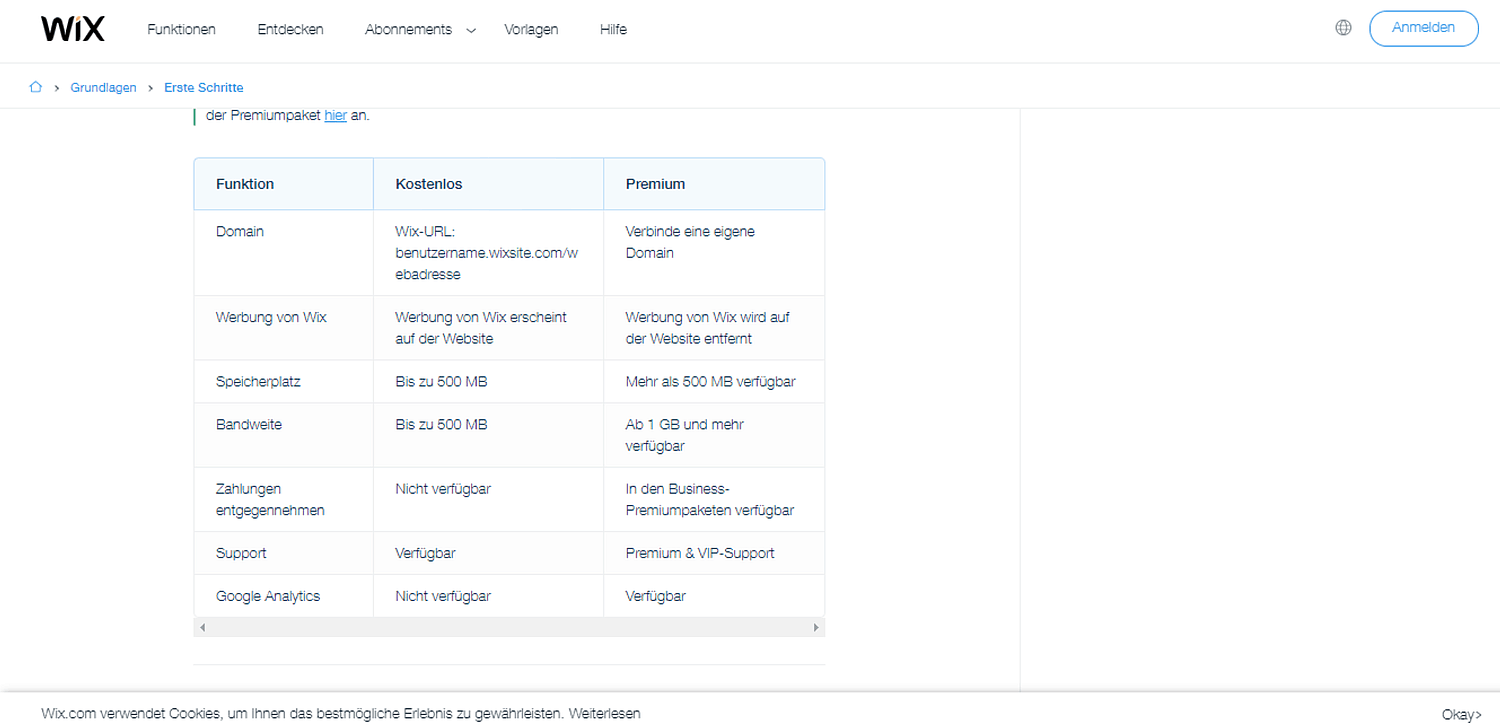The width and height of the screenshot is (1500, 727).
Task: Click the Support row label
Action: pos(241,553)
